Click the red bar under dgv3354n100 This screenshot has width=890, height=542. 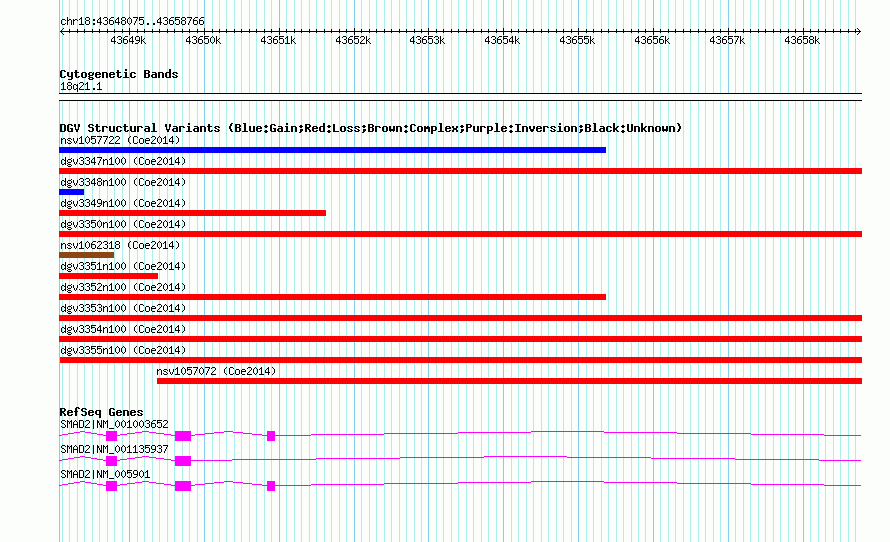point(460,339)
